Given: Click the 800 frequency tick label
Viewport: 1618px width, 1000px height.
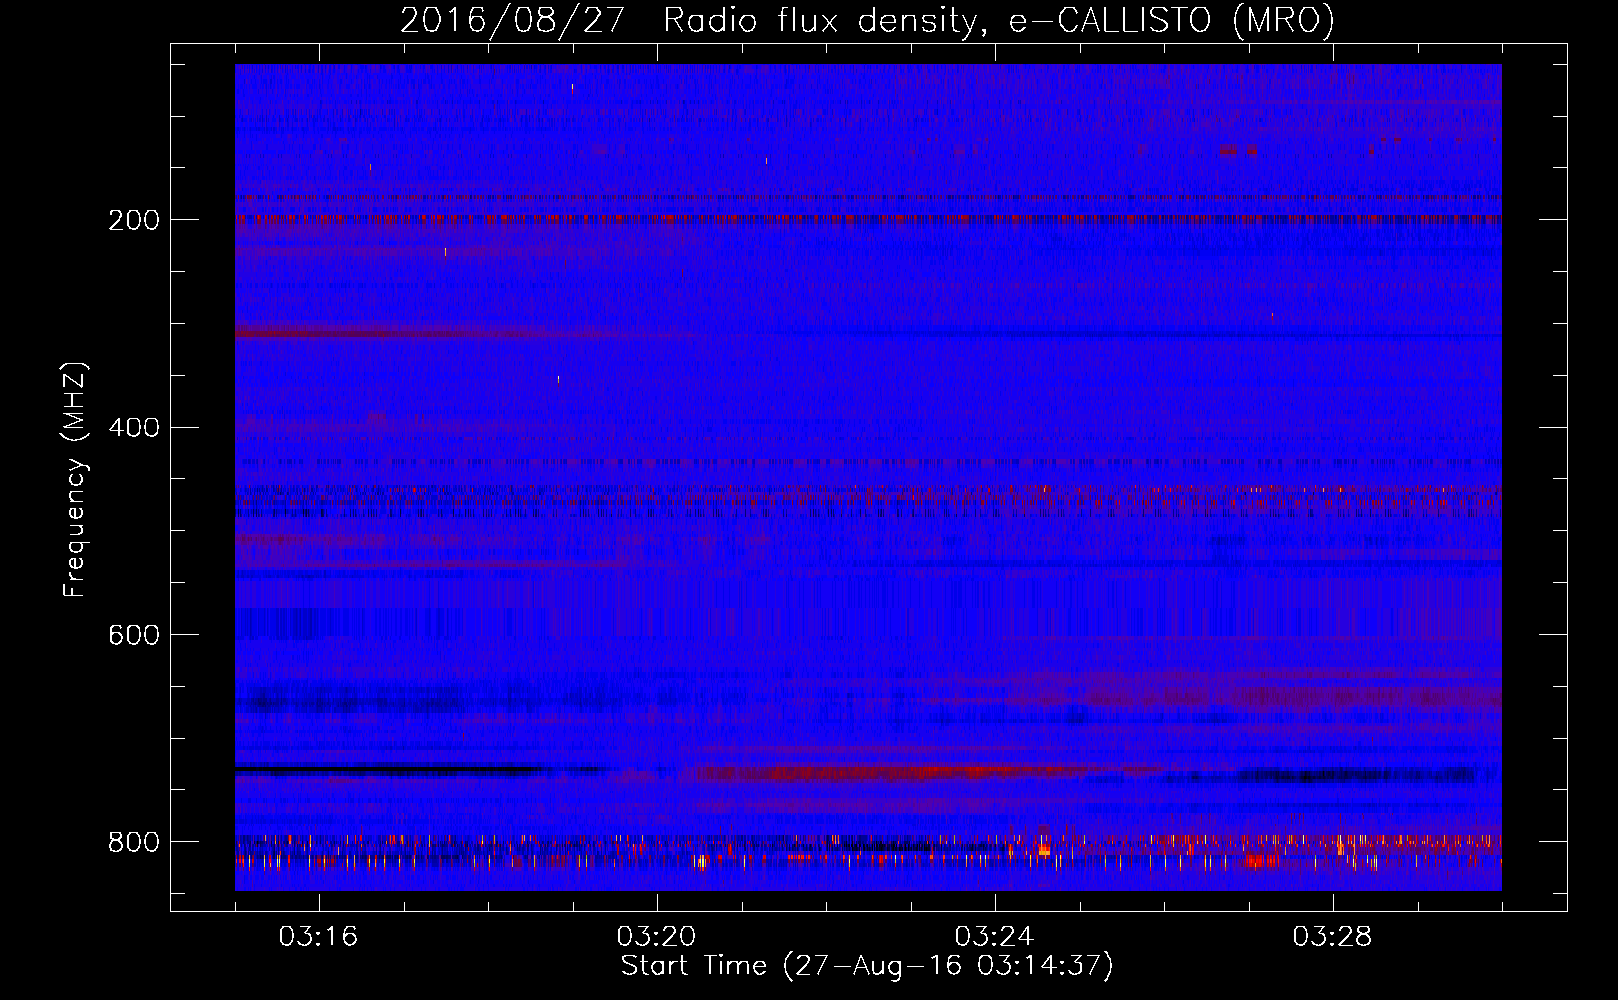Looking at the screenshot, I should point(134,842).
